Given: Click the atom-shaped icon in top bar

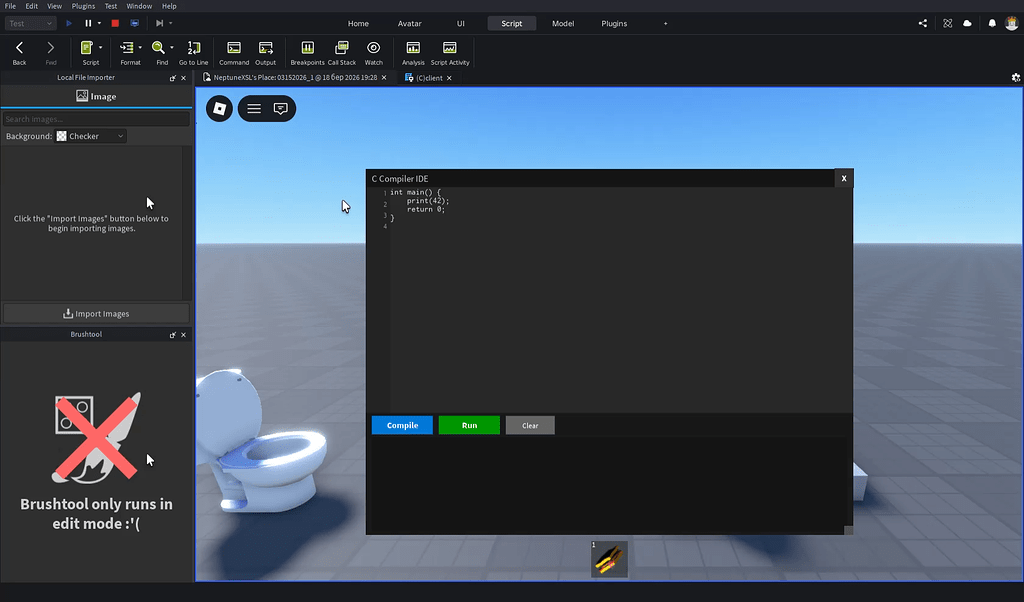Looking at the screenshot, I should tap(948, 24).
